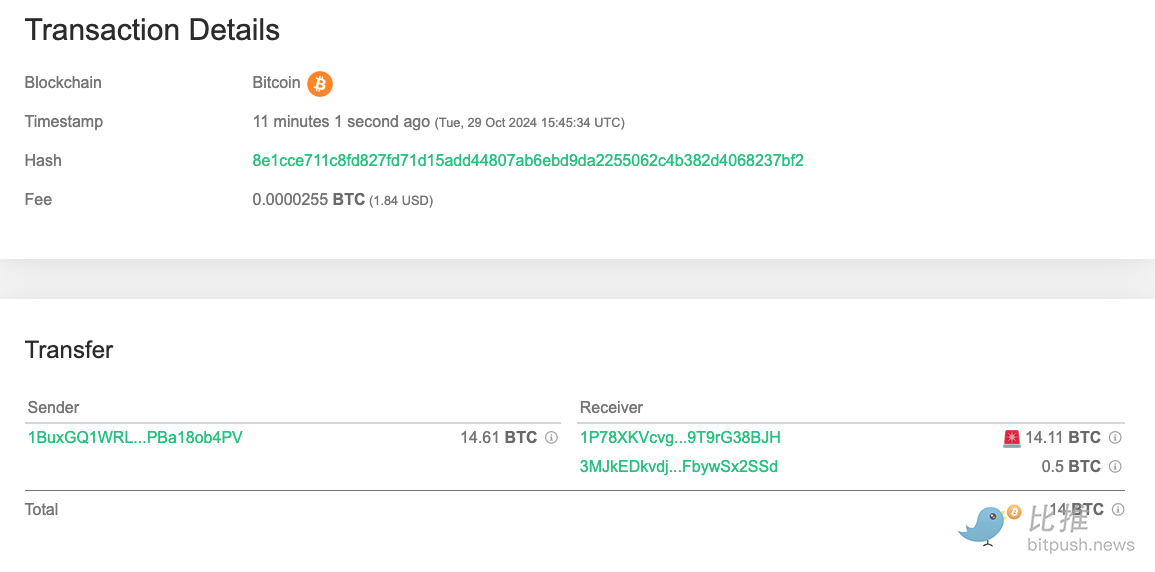Click the bitpush.news watermark text
Screen dimensions: 1155x572
1081,545
